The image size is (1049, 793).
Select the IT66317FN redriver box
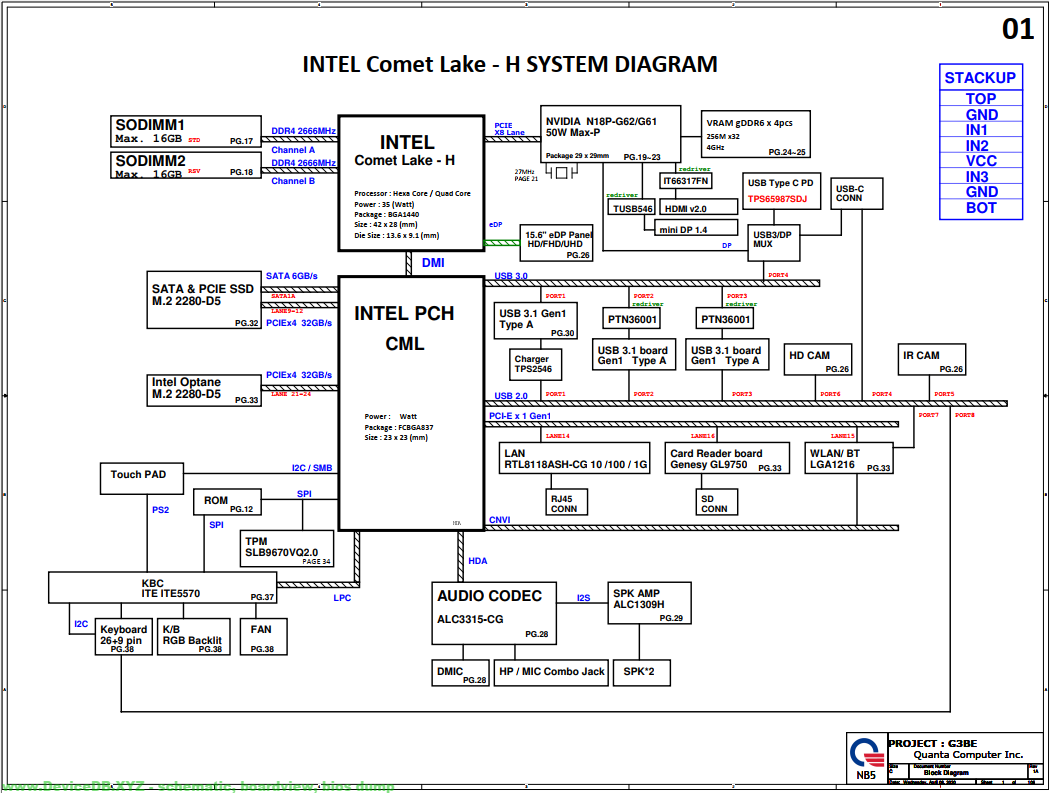(686, 181)
